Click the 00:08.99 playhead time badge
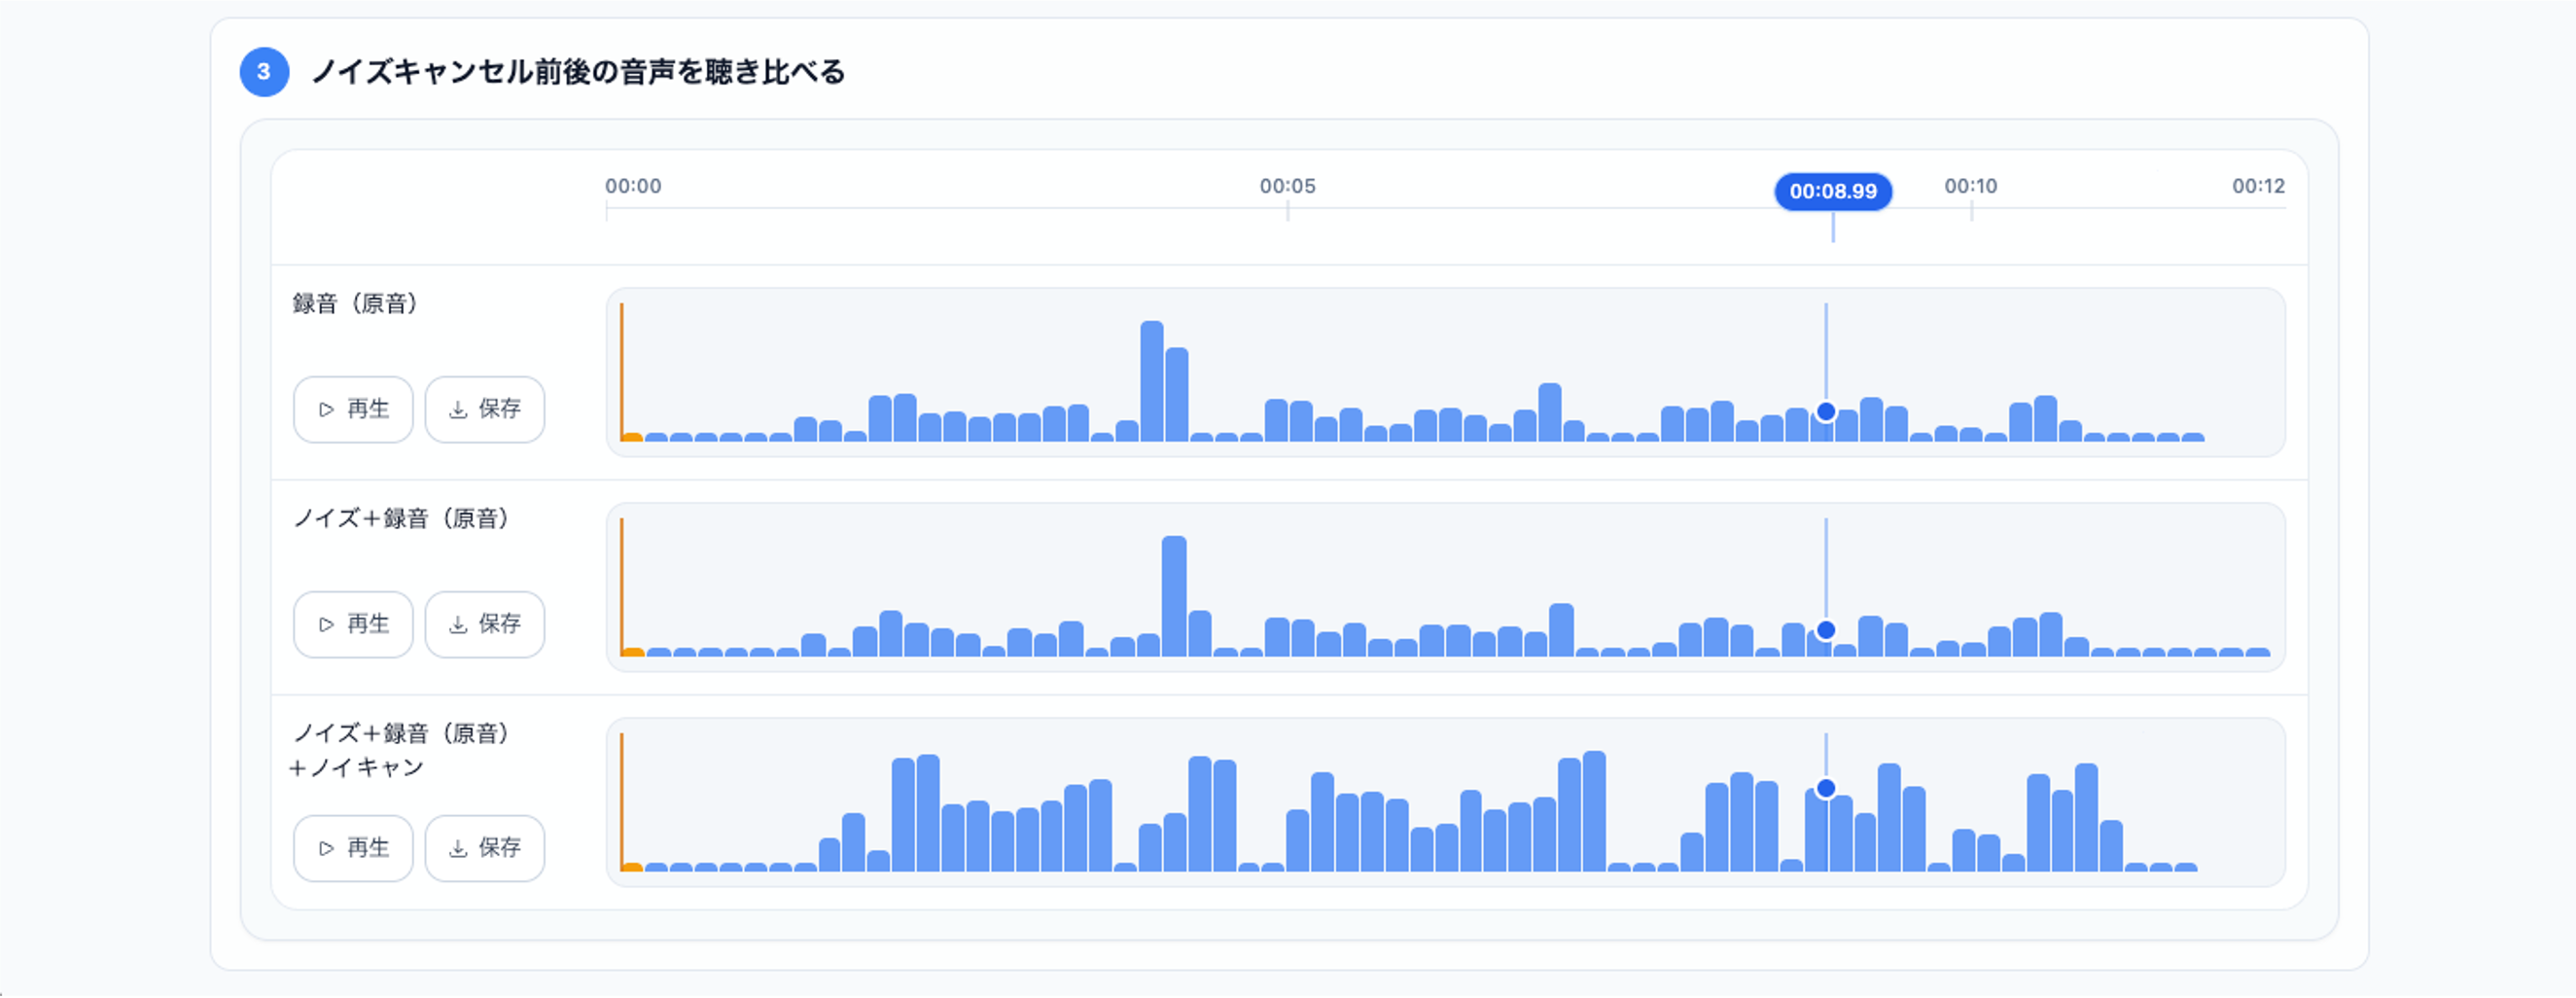The height and width of the screenshot is (998, 2576). click(1833, 191)
